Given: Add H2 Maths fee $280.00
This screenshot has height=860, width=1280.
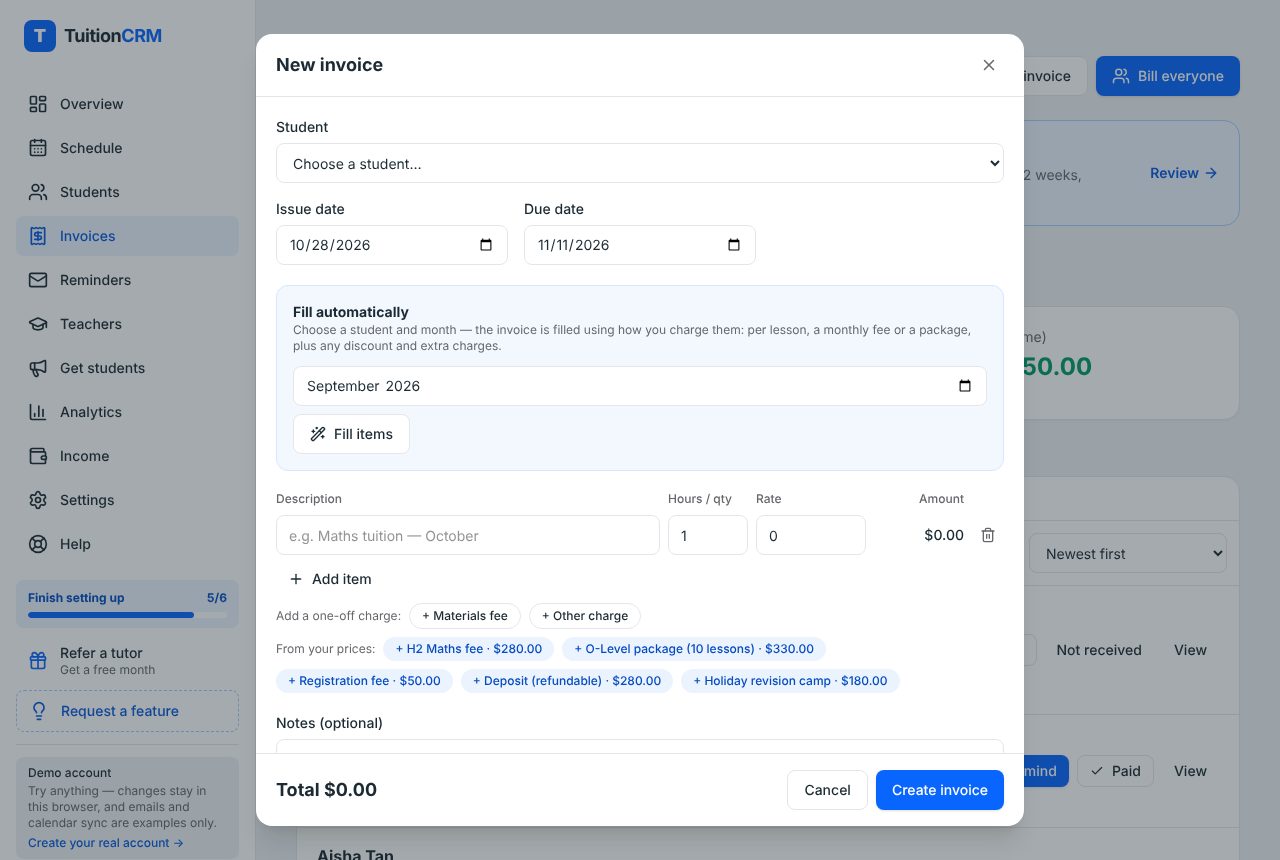Looking at the screenshot, I should (468, 649).
